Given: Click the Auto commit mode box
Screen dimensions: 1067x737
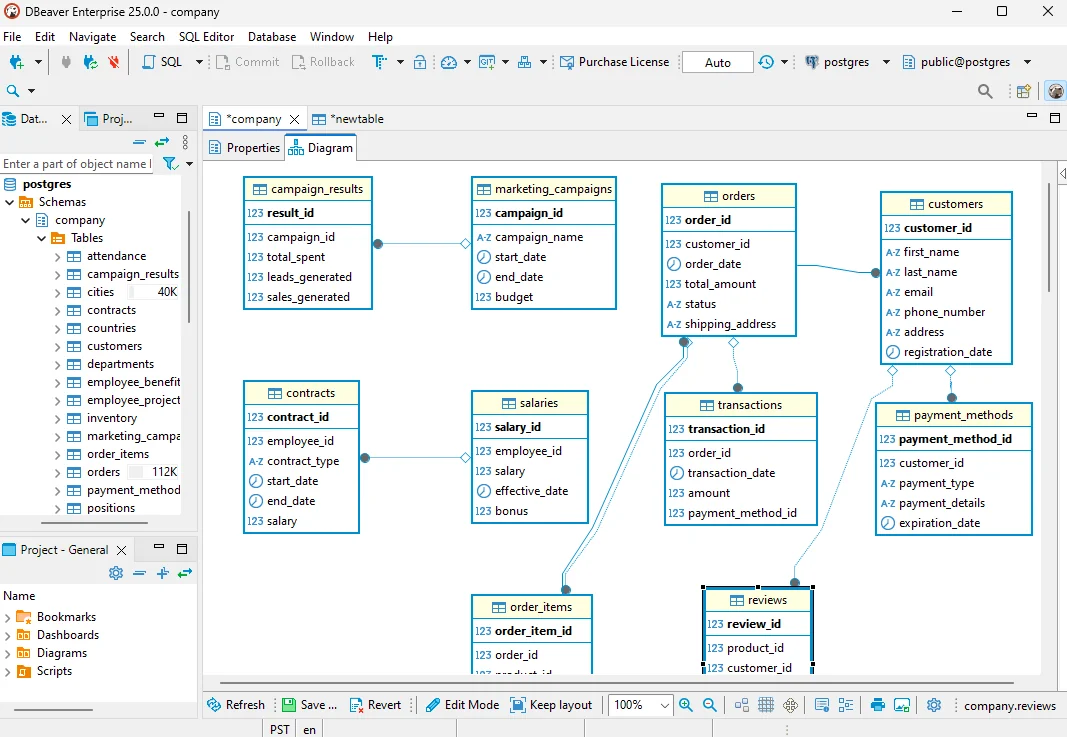Looking at the screenshot, I should tap(717, 62).
